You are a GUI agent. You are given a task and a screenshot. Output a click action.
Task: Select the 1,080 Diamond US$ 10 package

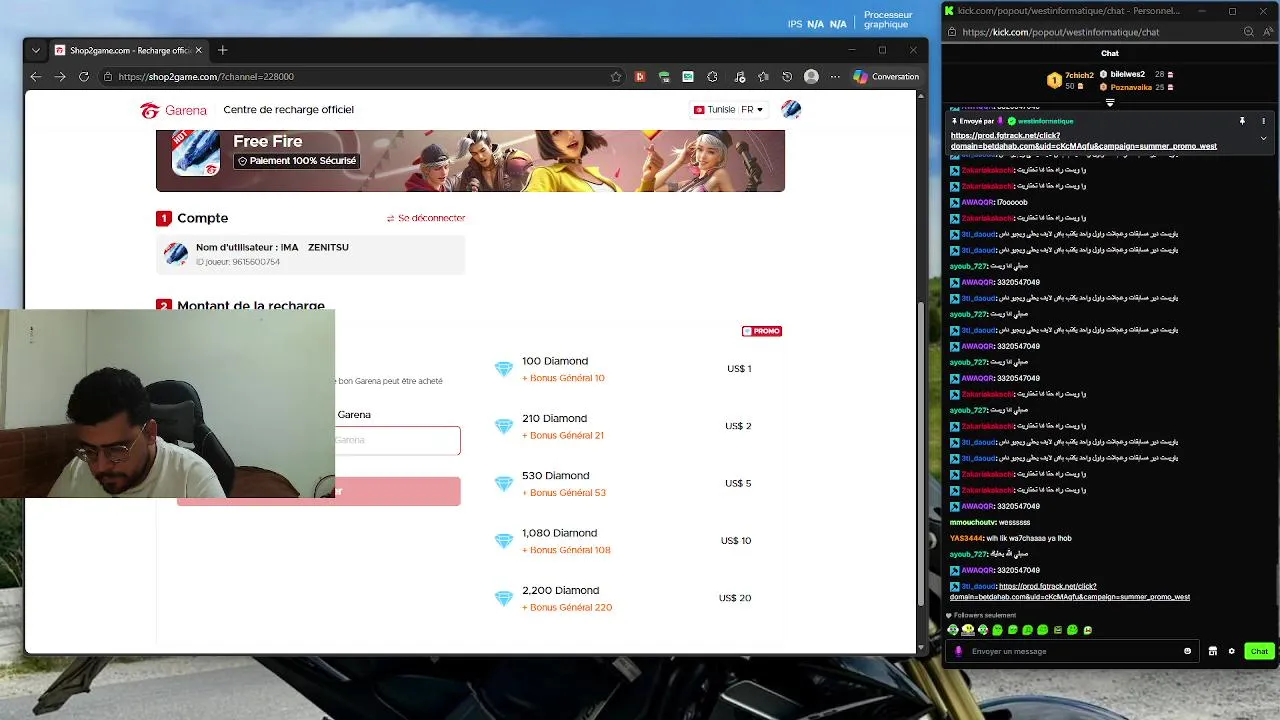point(636,541)
